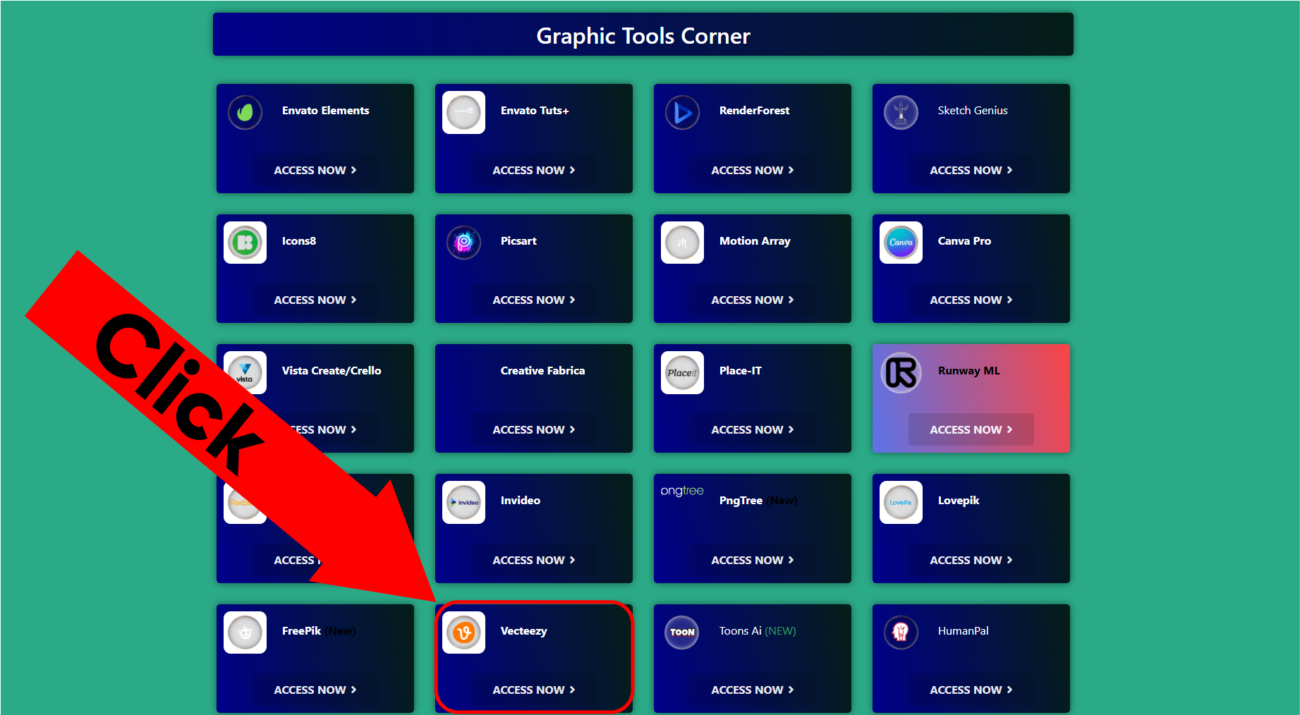Click the "Envato Elements" card title
Image resolution: width=1300 pixels, height=715 pixels.
pos(325,111)
